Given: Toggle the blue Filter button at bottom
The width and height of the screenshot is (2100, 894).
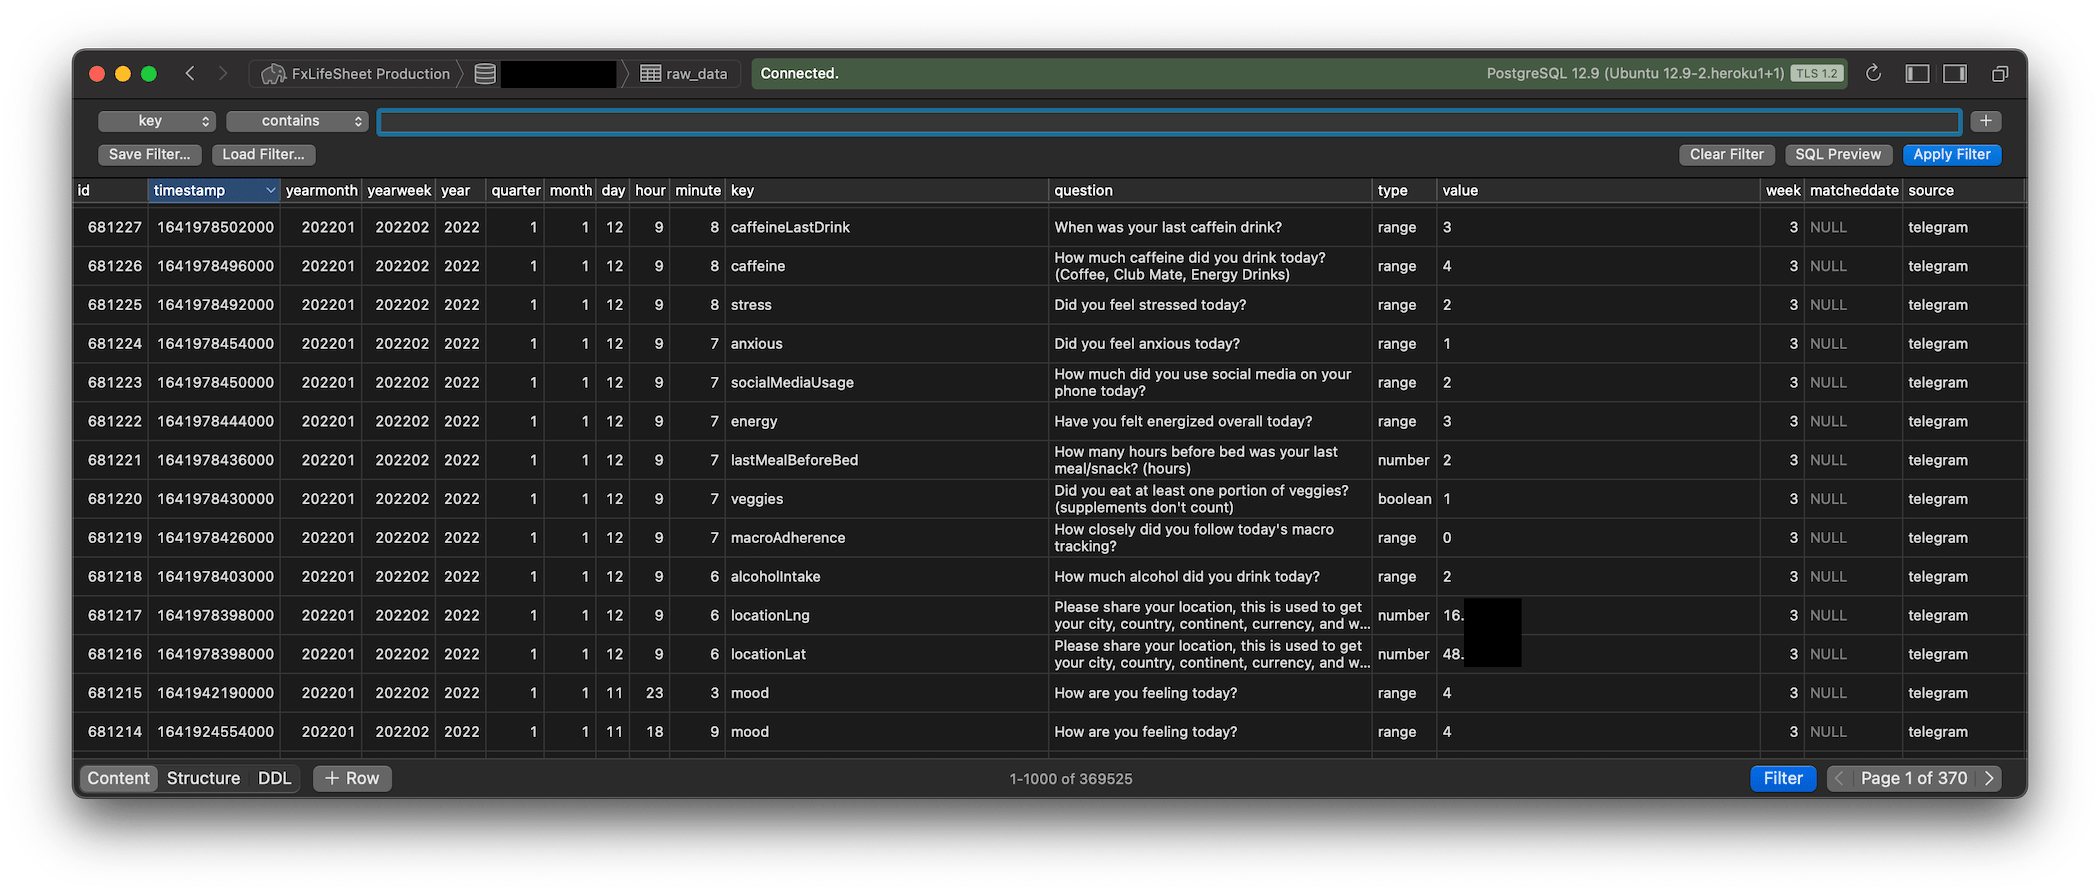Looking at the screenshot, I should 1782,778.
